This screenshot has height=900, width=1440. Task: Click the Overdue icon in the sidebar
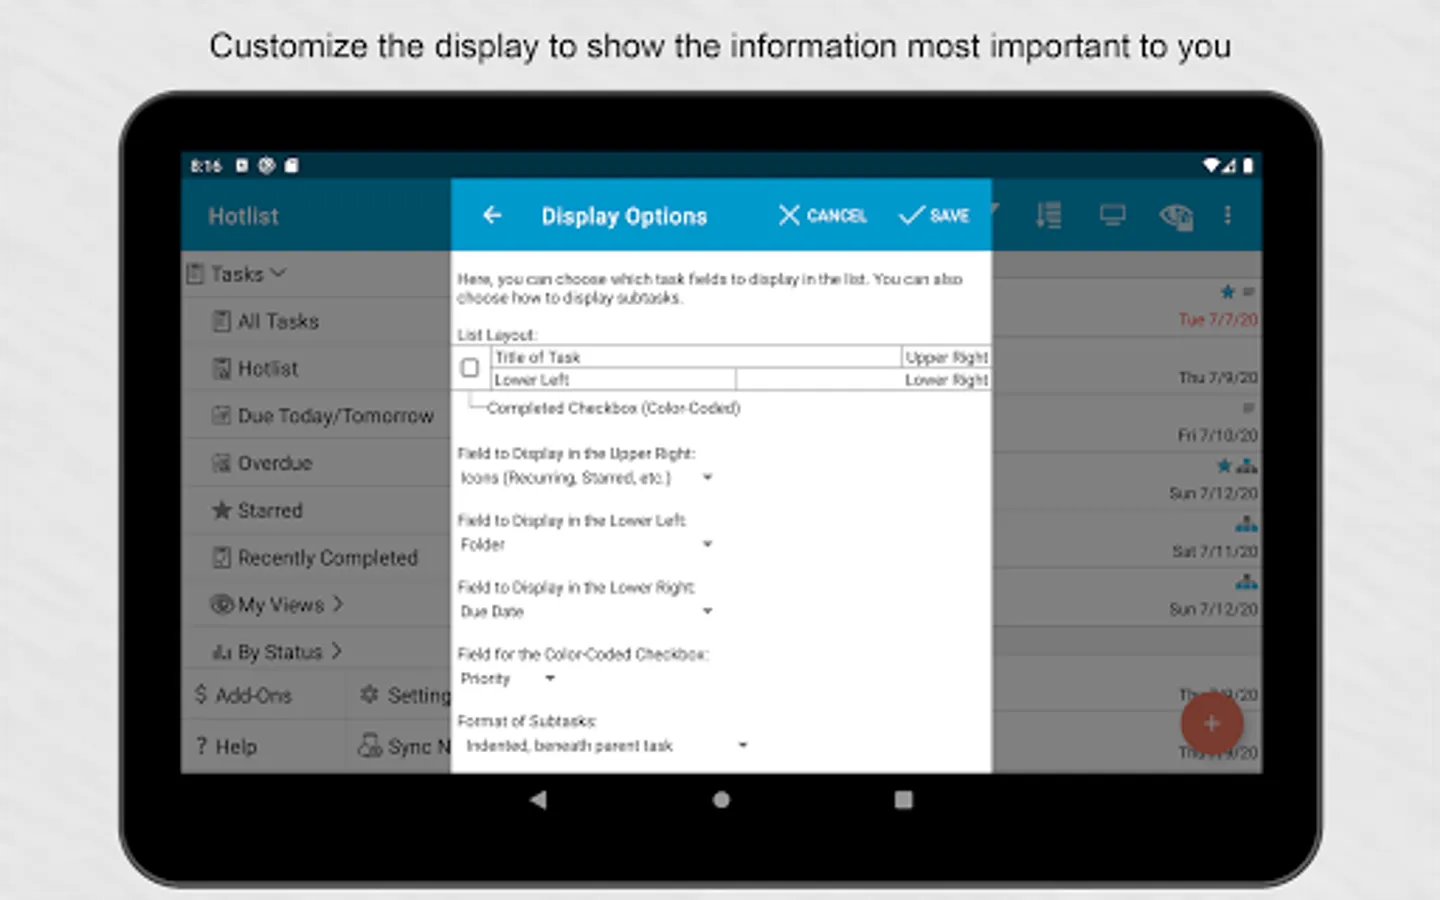pyautogui.click(x=222, y=463)
